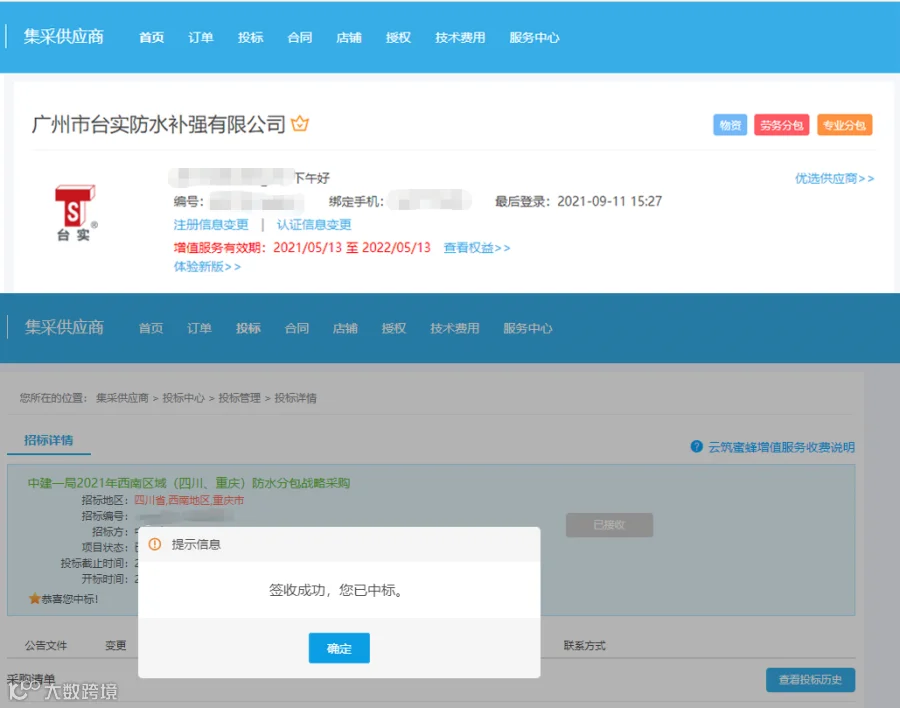Click the 查看投标历史 button
The image size is (900, 708).
pyautogui.click(x=810, y=680)
